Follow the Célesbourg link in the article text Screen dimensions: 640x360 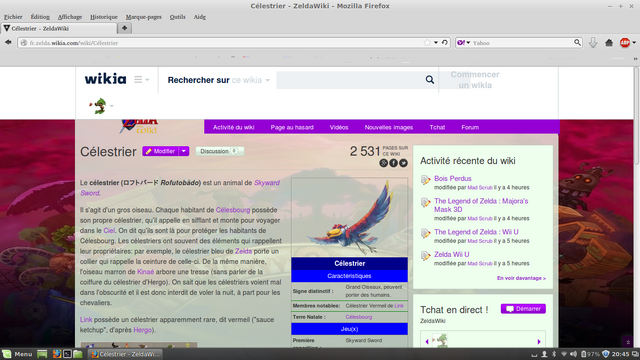(x=233, y=210)
